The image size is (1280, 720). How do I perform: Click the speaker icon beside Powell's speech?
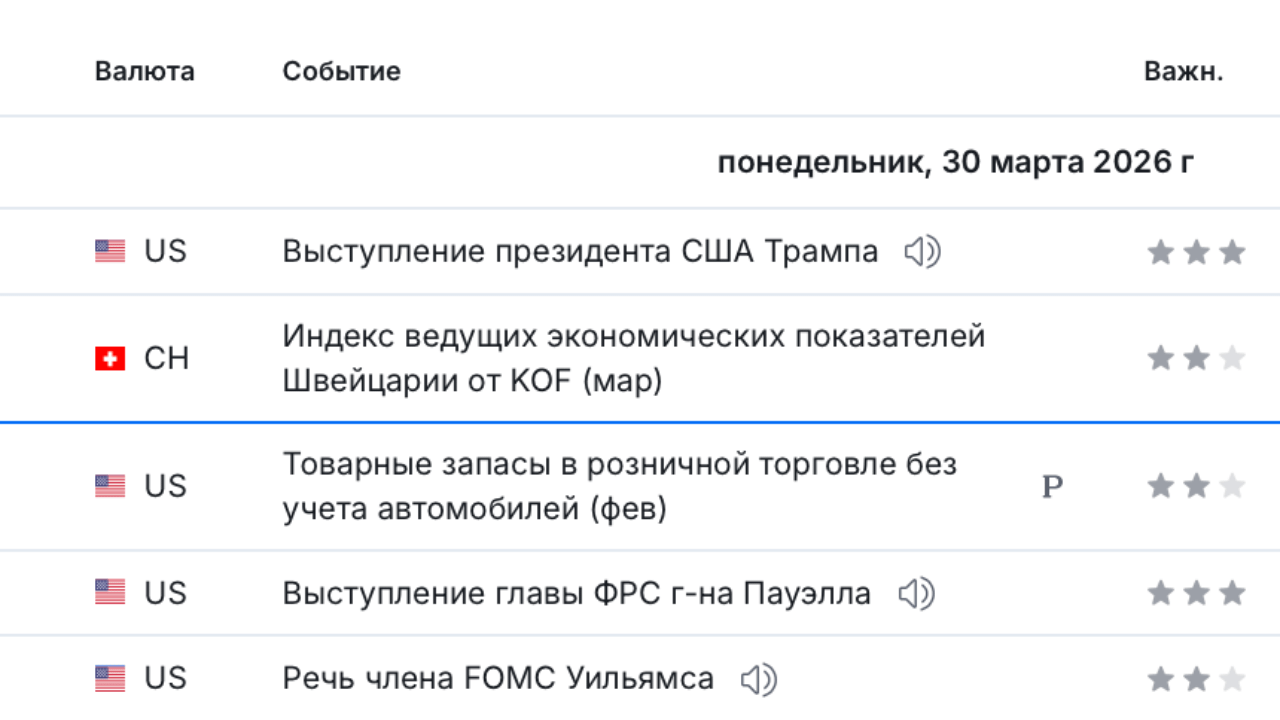tap(916, 594)
